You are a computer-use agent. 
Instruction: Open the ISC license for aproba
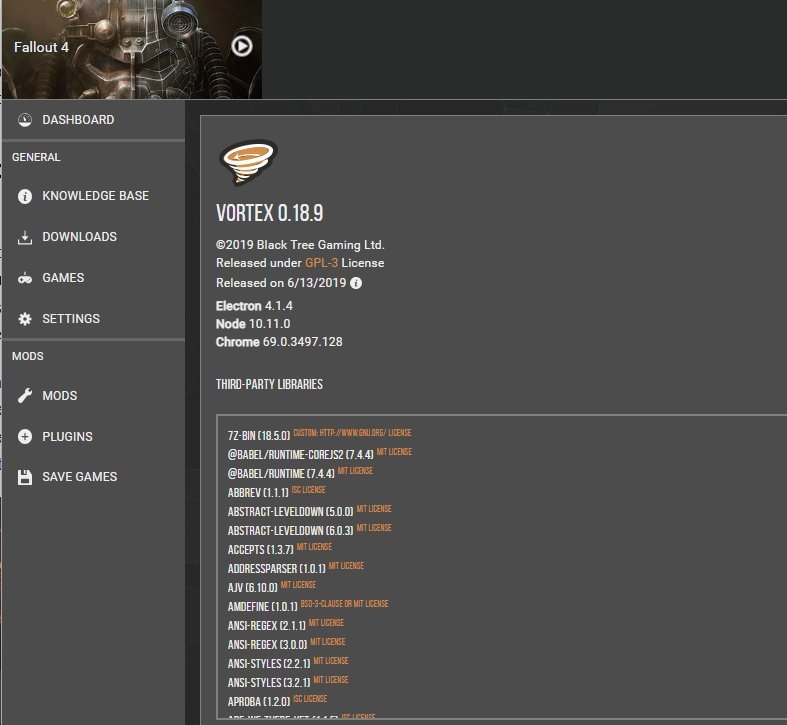[x=310, y=699]
